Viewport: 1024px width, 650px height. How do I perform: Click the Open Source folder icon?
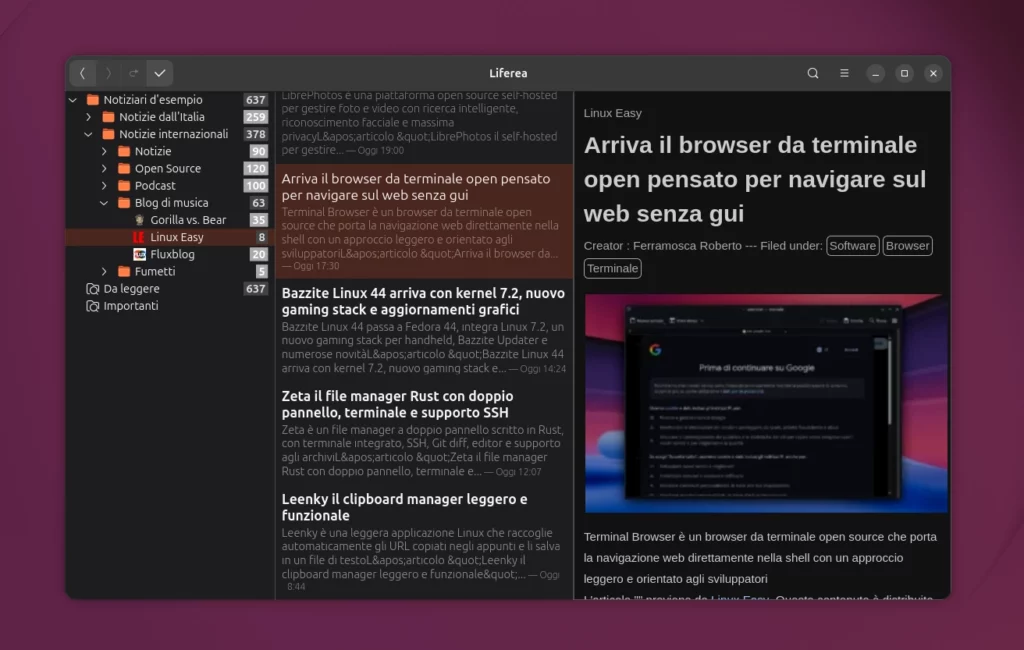[124, 169]
